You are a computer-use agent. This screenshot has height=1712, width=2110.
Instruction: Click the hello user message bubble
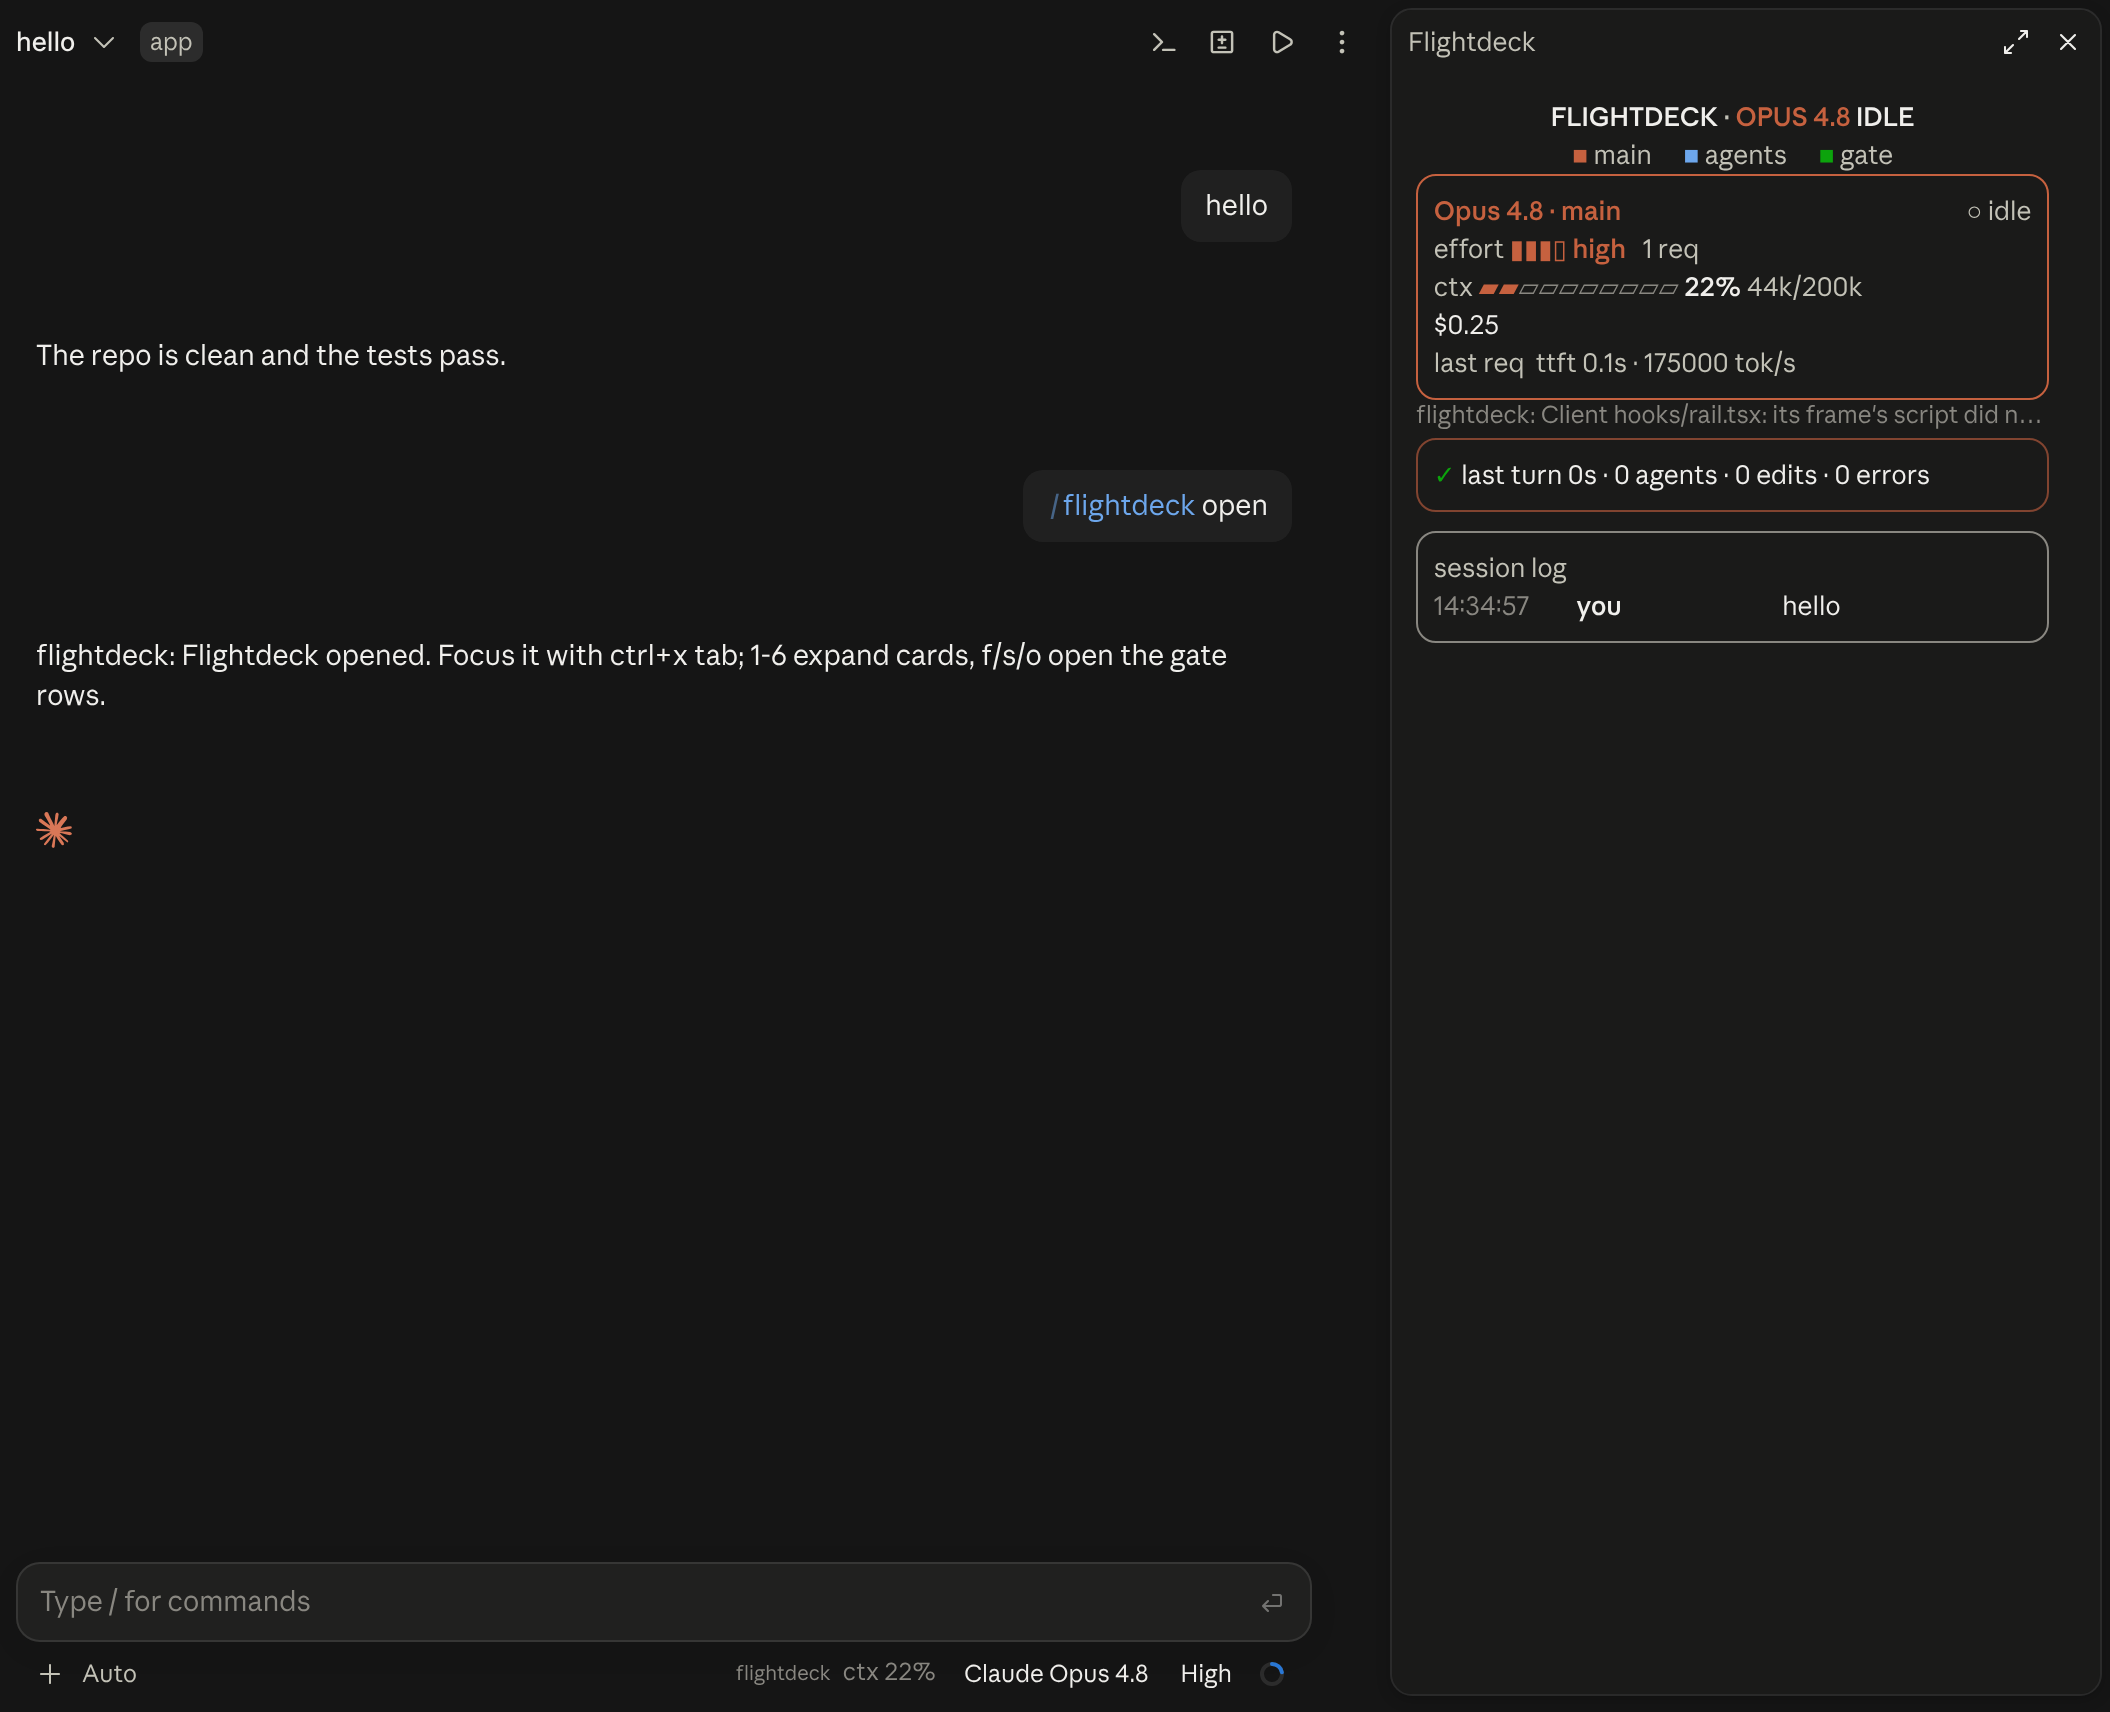pyautogui.click(x=1236, y=206)
